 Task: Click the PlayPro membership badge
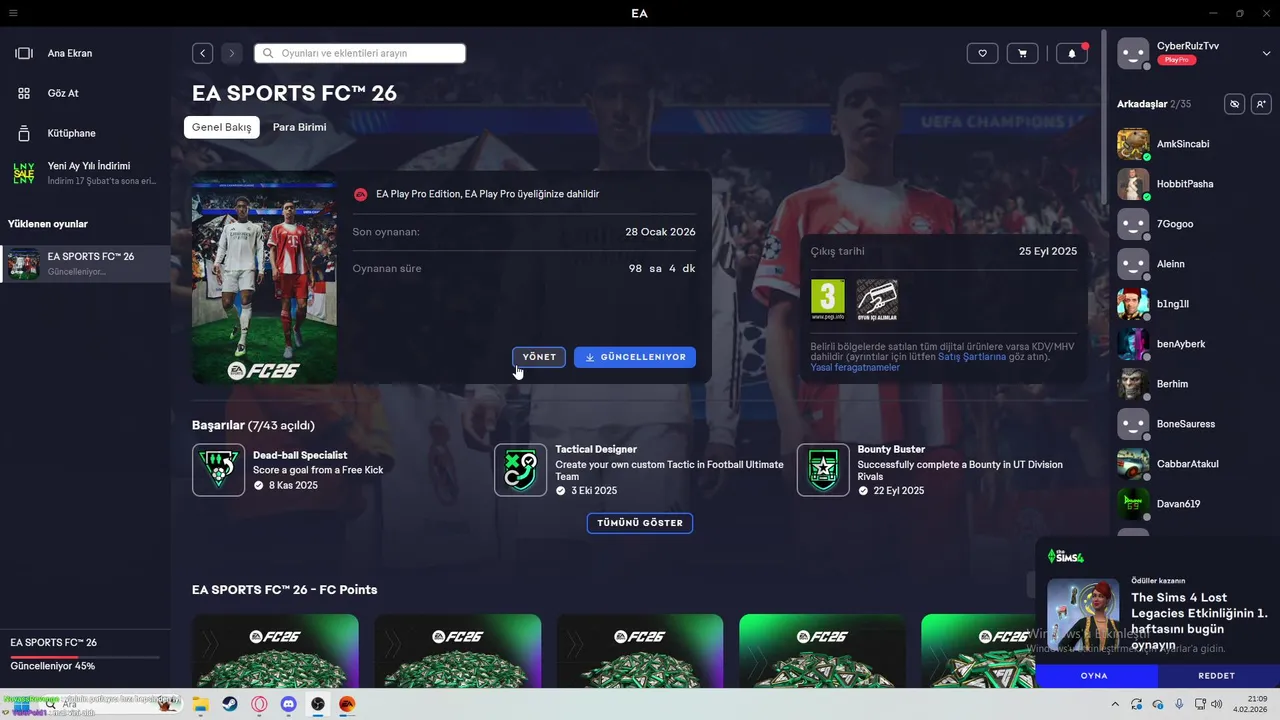coord(1176,60)
